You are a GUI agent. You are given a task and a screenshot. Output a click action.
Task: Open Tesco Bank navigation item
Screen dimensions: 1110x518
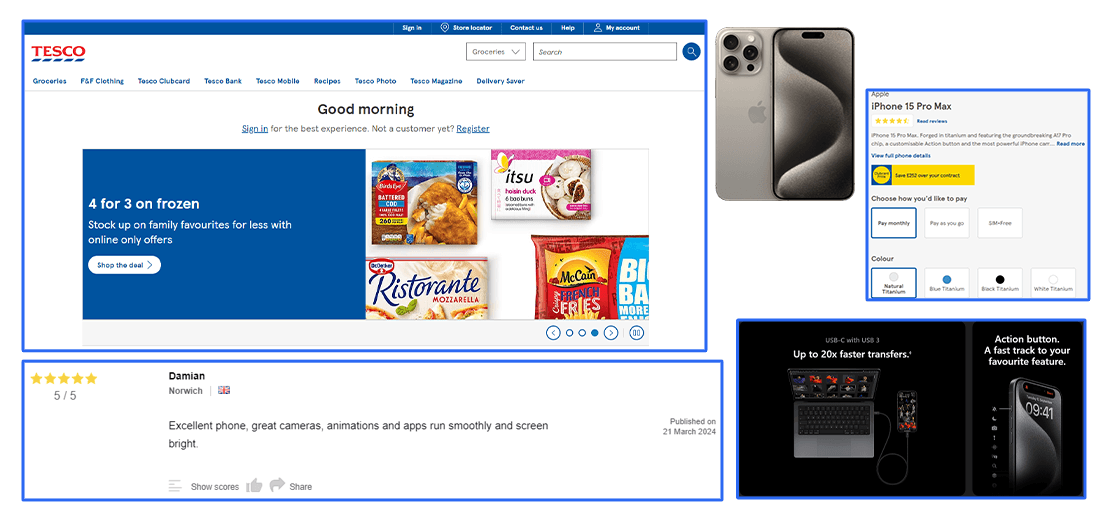coord(223,81)
